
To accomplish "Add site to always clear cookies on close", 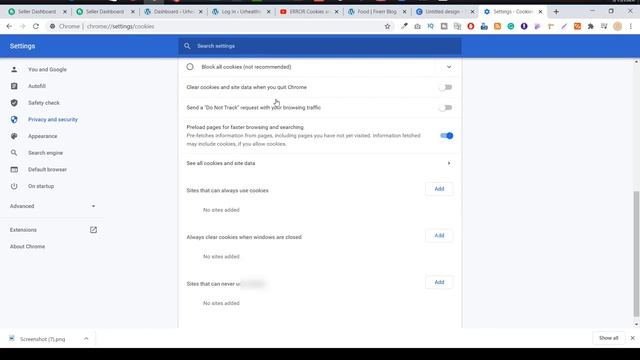I will (439, 236).
